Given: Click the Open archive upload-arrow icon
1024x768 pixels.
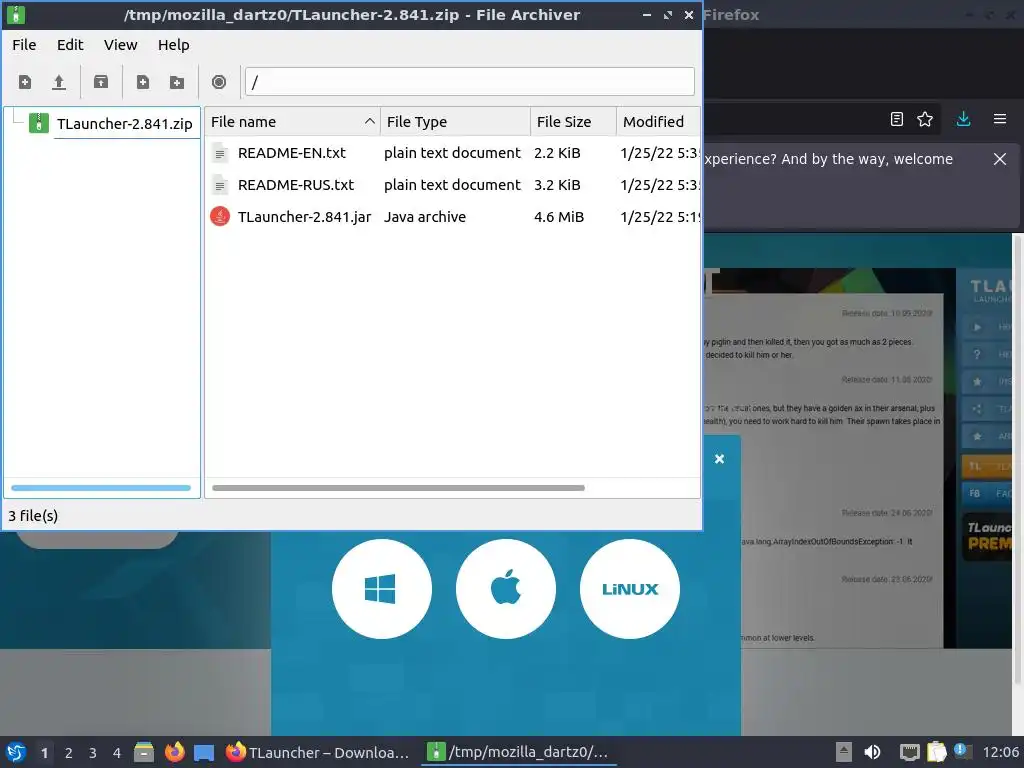Looking at the screenshot, I should point(59,82).
